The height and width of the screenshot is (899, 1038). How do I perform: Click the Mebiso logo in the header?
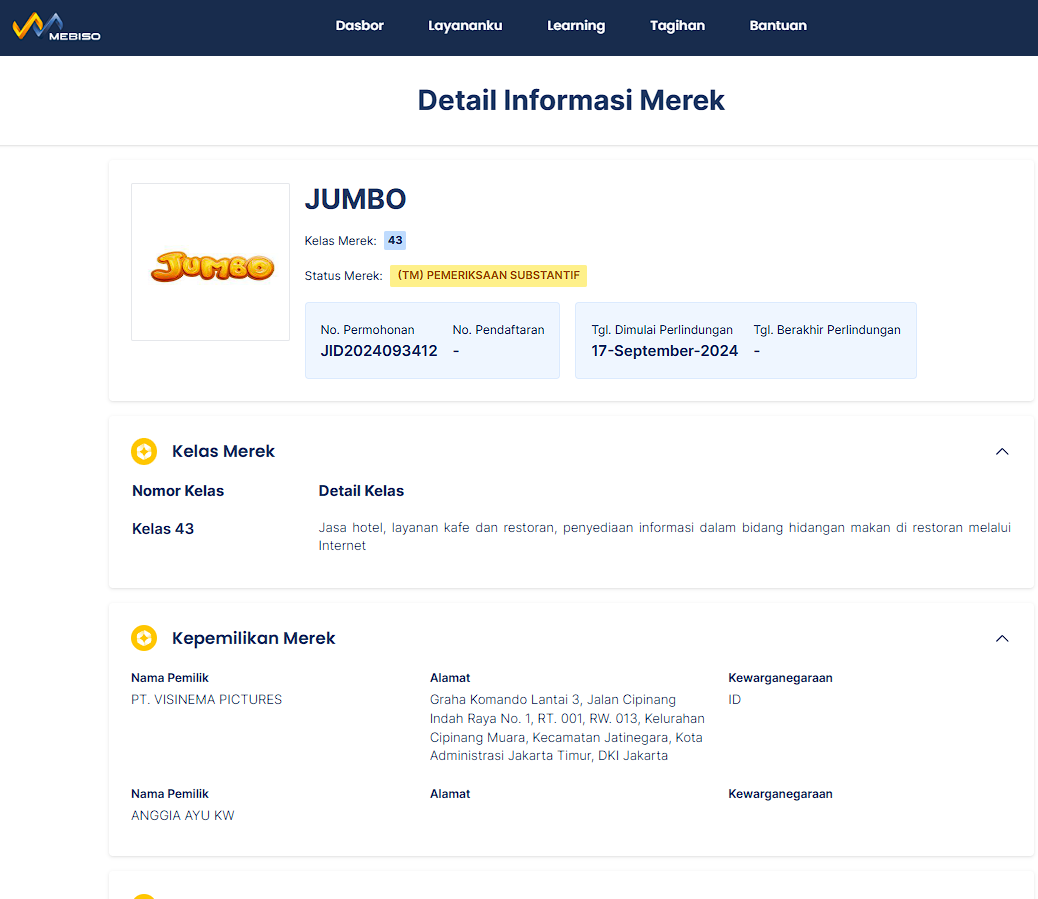[57, 27]
